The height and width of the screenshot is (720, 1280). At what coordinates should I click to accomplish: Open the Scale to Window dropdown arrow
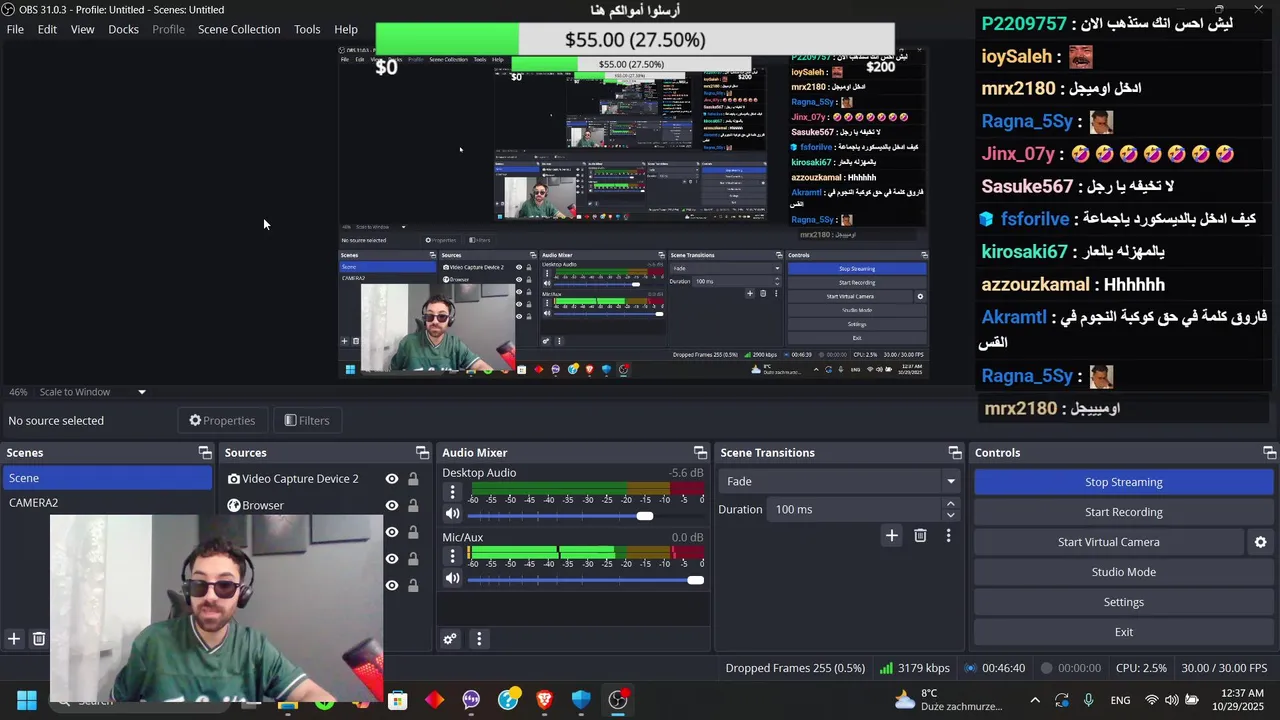point(141,392)
